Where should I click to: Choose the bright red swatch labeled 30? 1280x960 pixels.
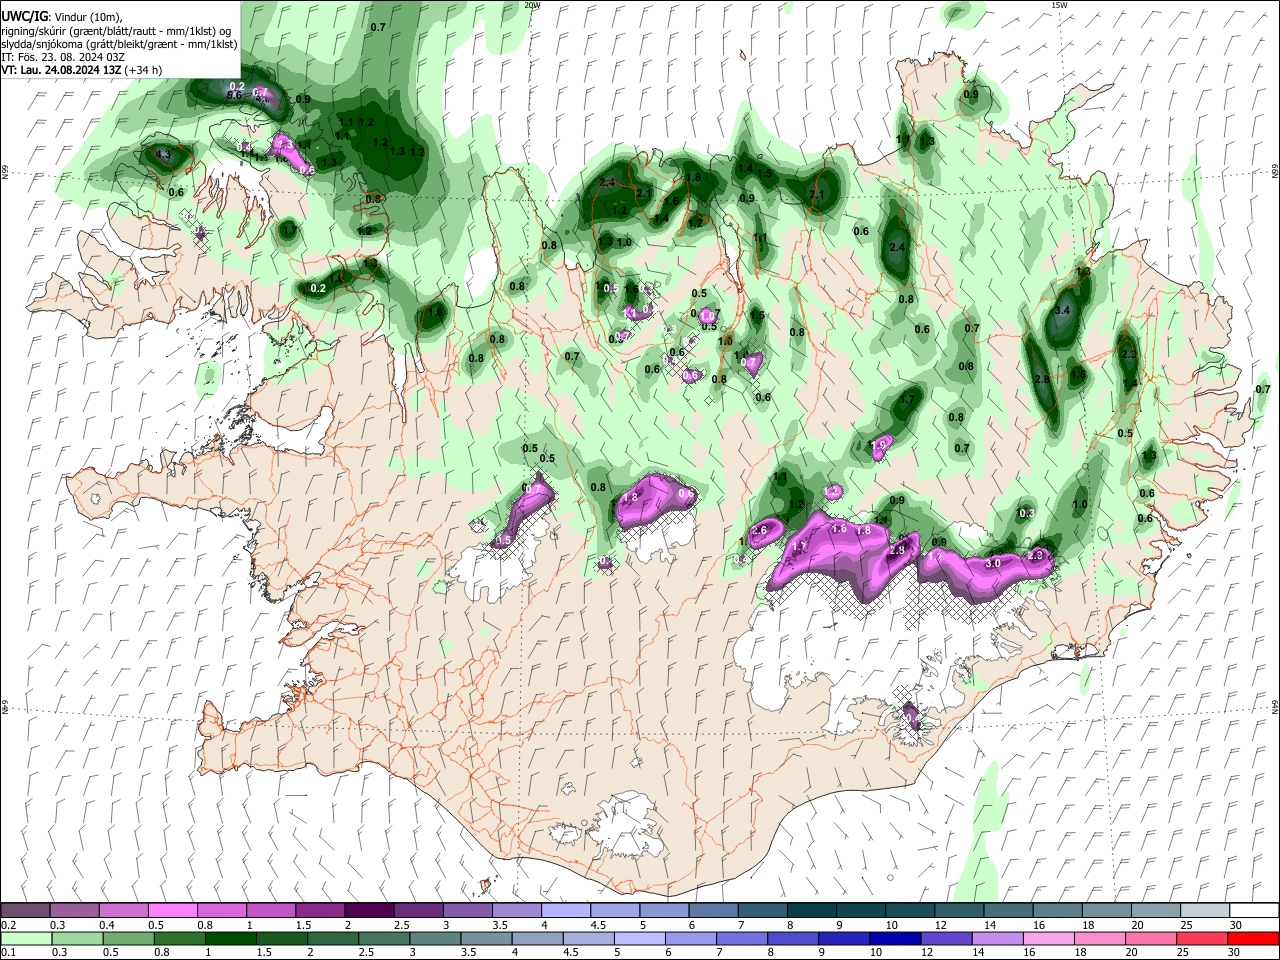click(1254, 938)
